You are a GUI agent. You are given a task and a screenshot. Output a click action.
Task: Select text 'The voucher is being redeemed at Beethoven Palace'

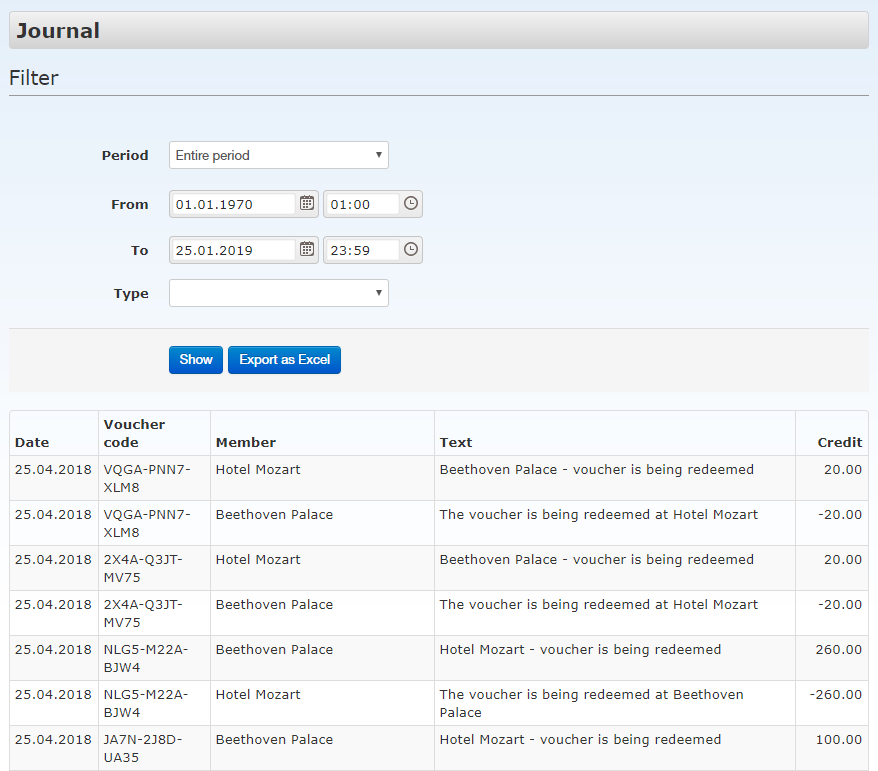pos(591,703)
